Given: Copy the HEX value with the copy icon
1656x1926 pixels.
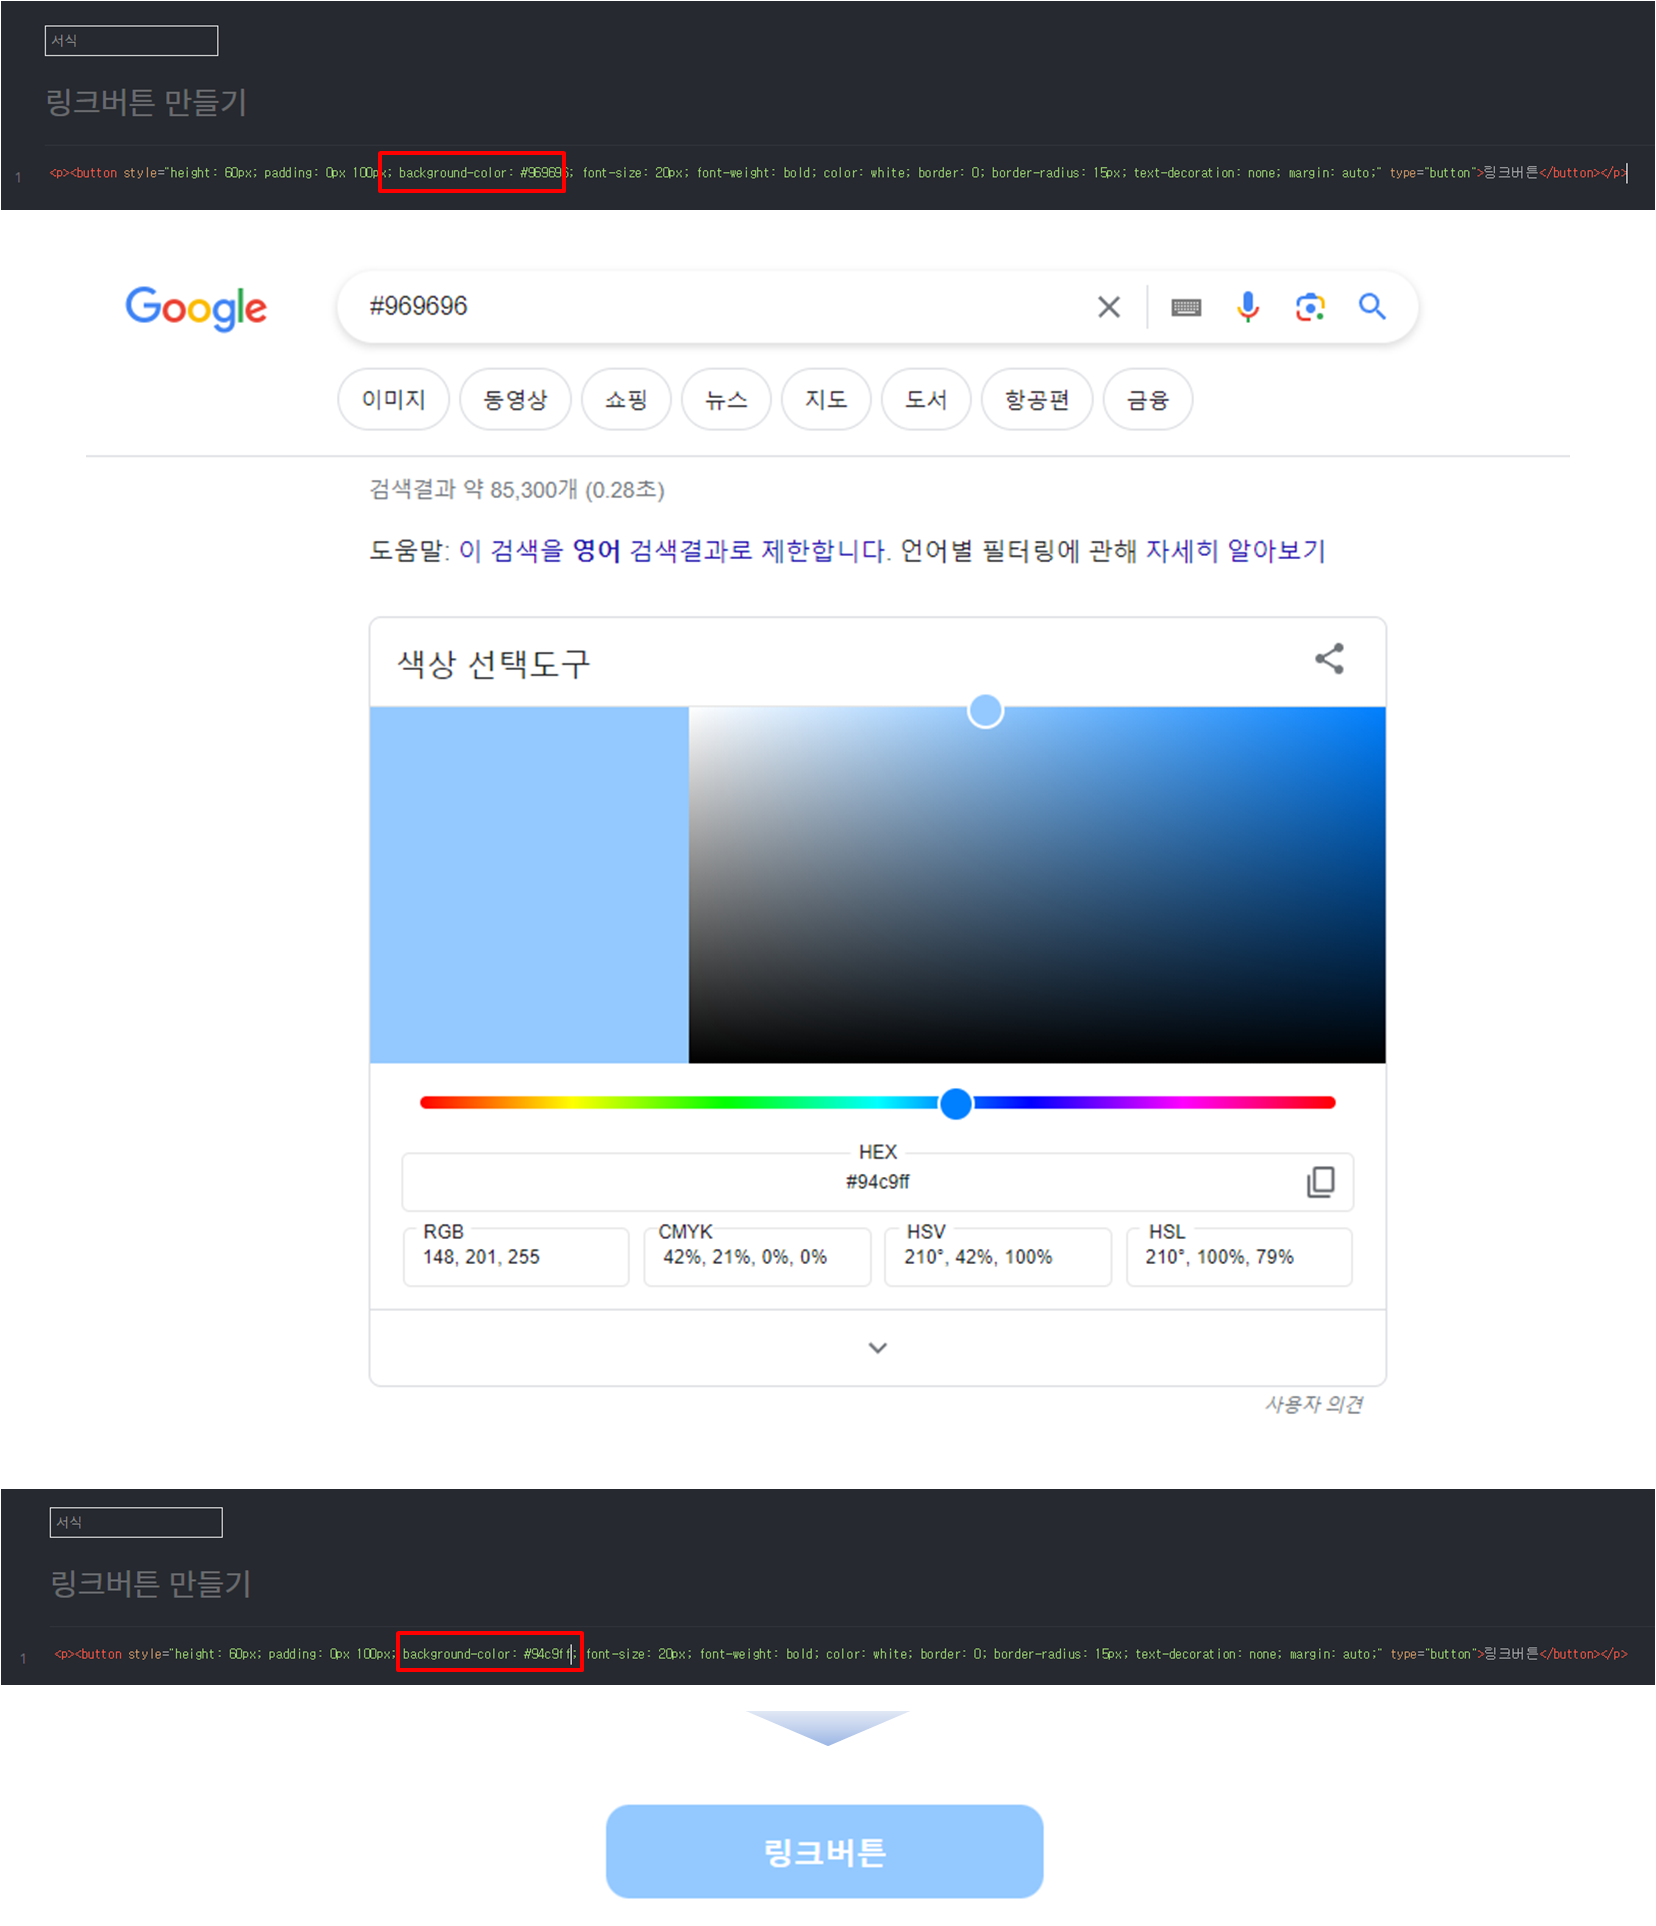Looking at the screenshot, I should [x=1320, y=1182].
